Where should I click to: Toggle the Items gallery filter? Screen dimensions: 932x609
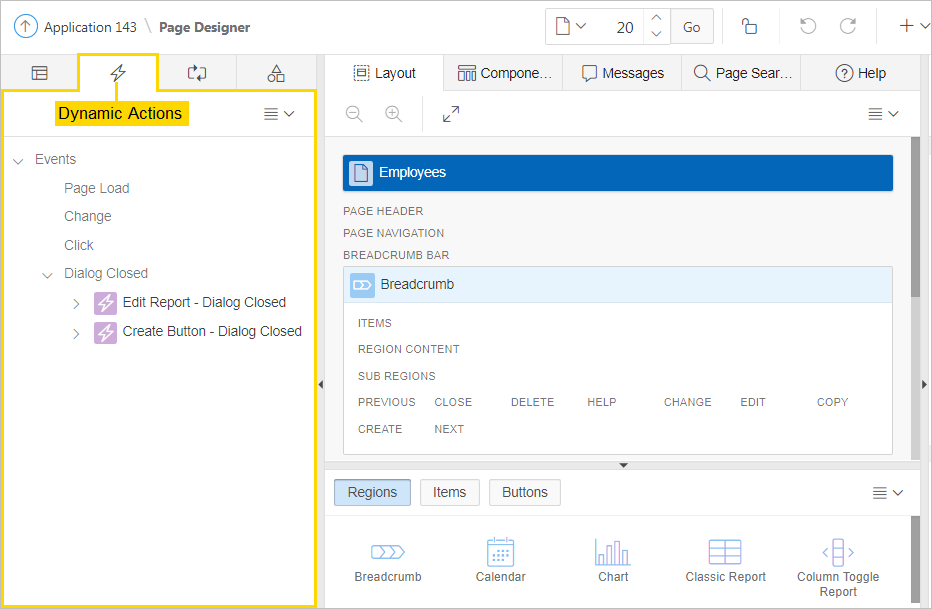coord(449,492)
